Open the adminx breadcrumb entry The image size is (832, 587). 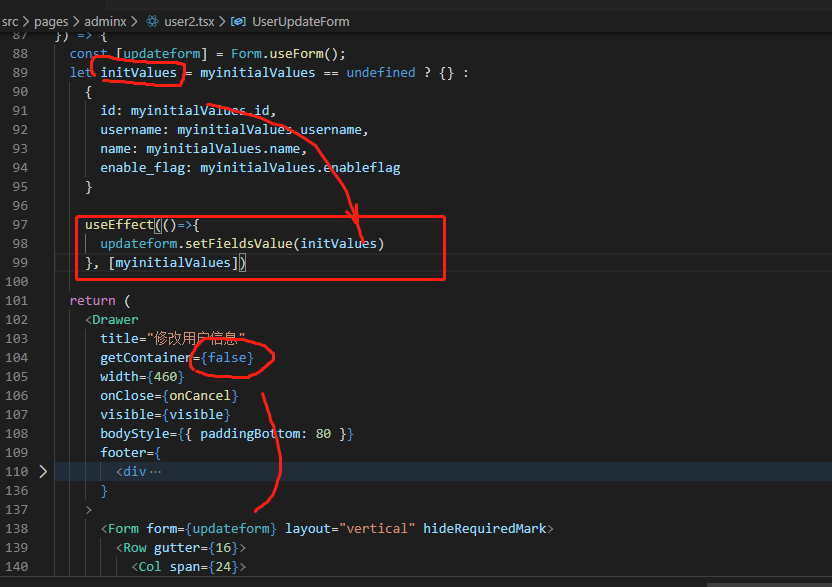104,21
